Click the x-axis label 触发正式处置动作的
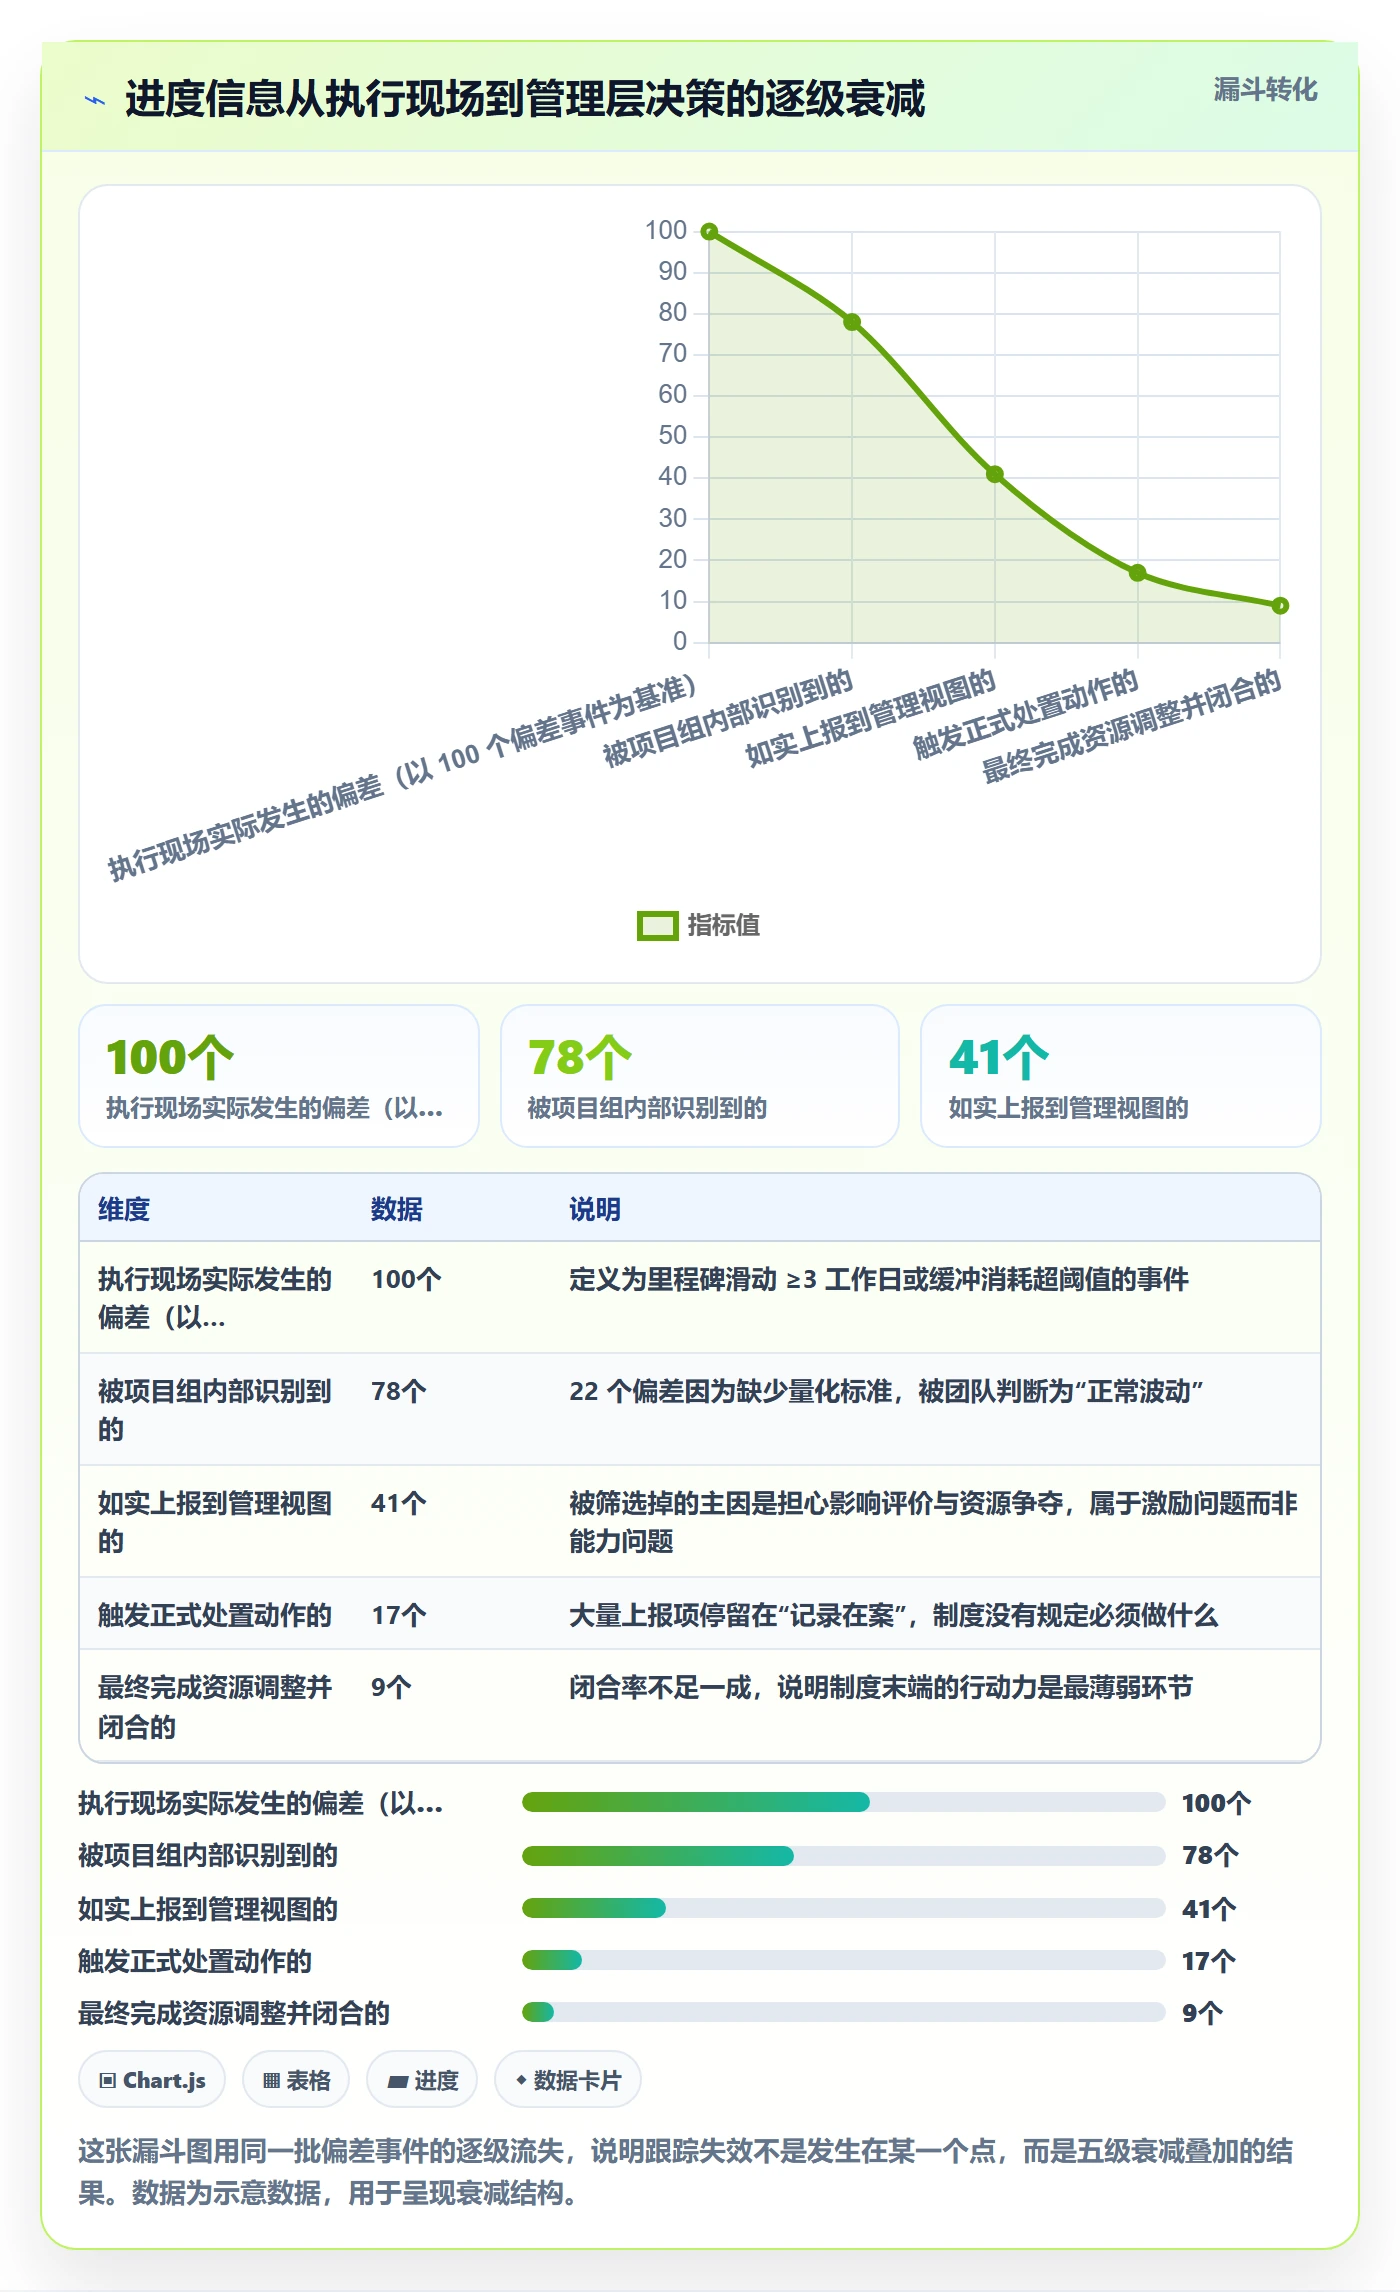 pyautogui.click(x=1027, y=713)
